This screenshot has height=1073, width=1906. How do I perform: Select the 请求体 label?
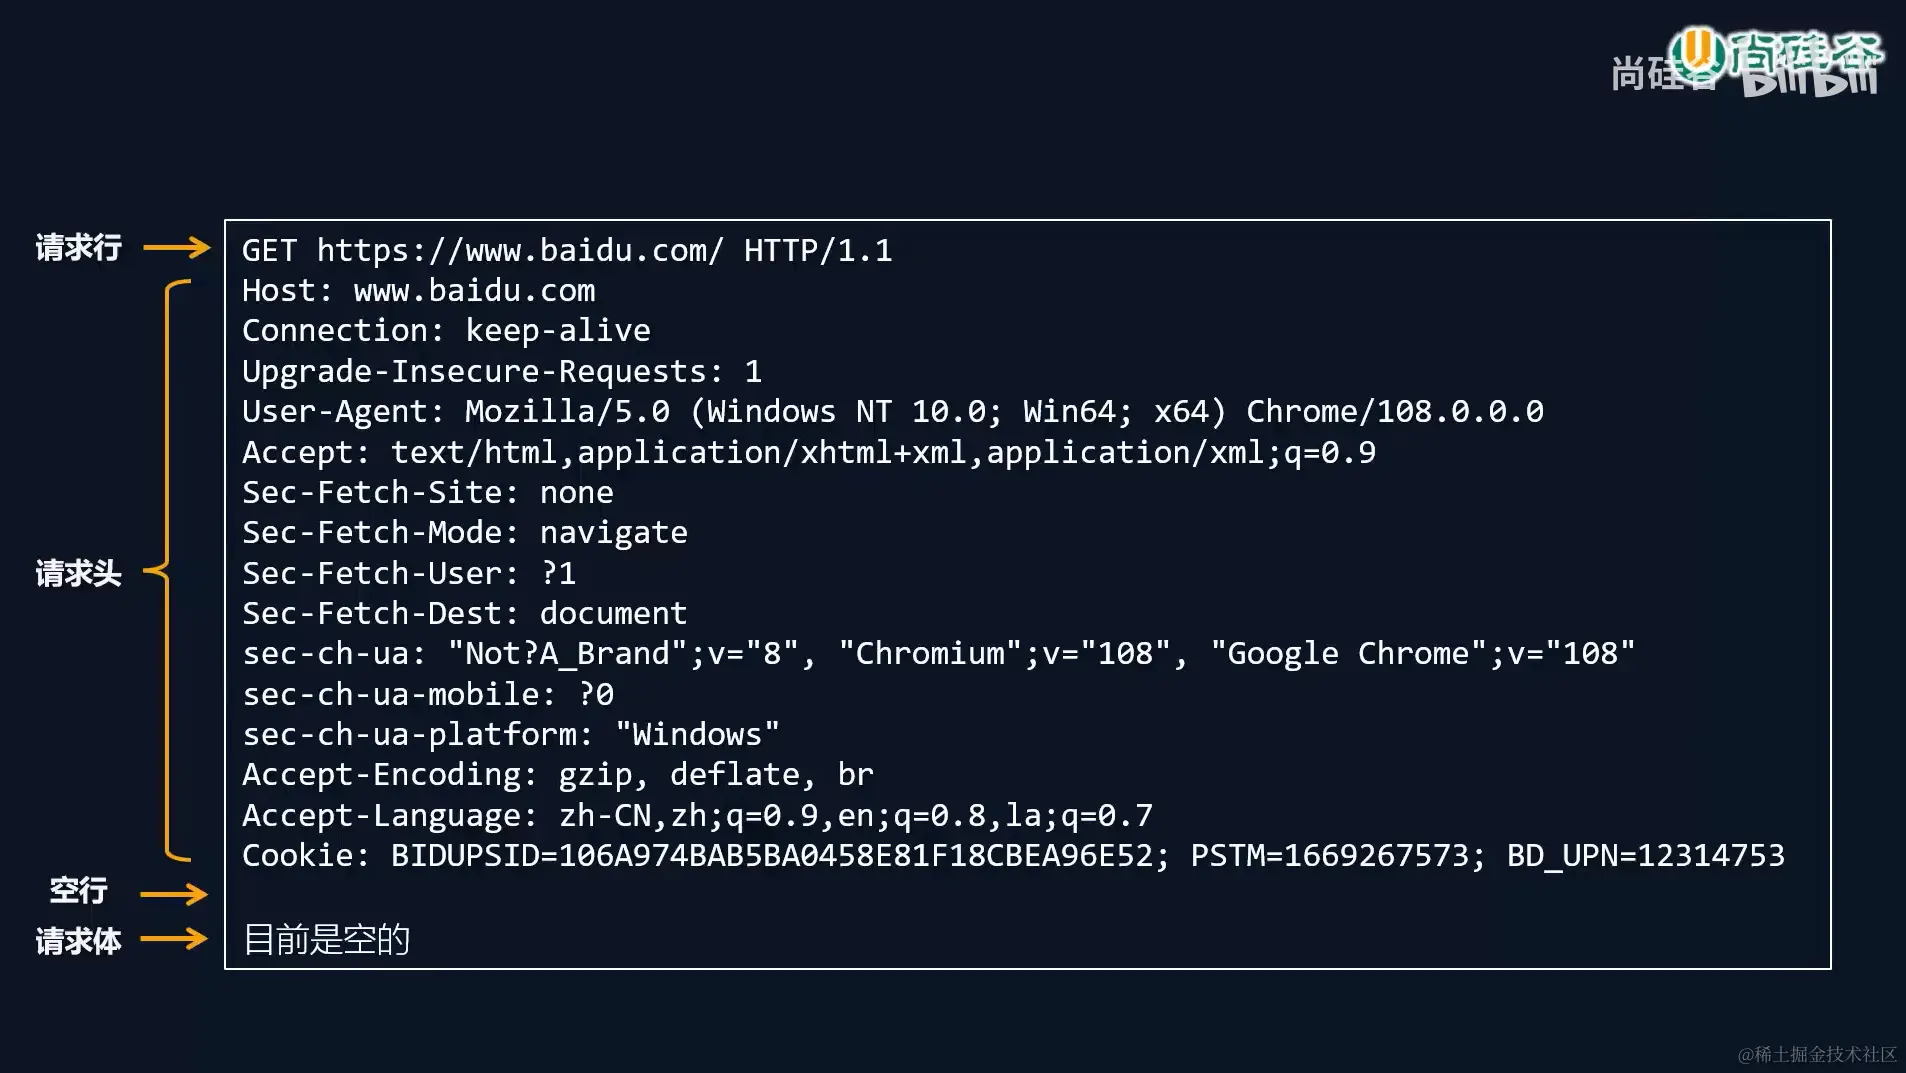(78, 941)
